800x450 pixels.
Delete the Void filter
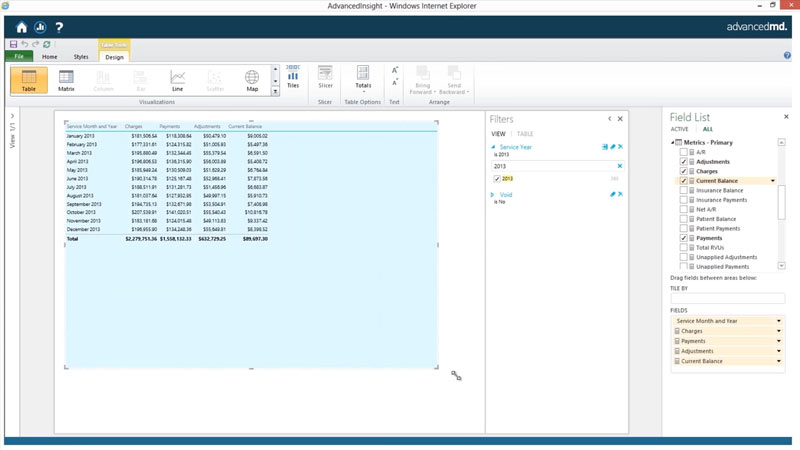(x=620, y=194)
